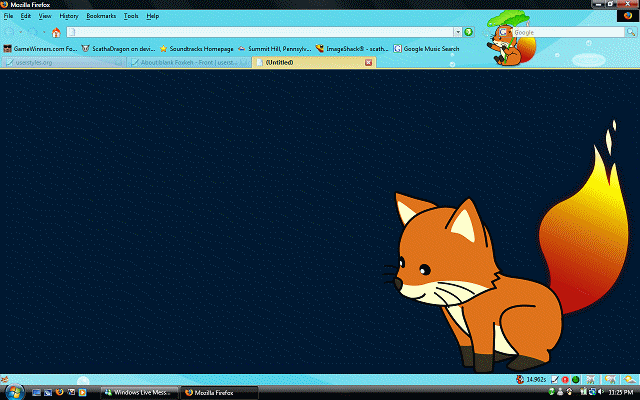Open the View menu
The height and width of the screenshot is (400, 640).
45,16
